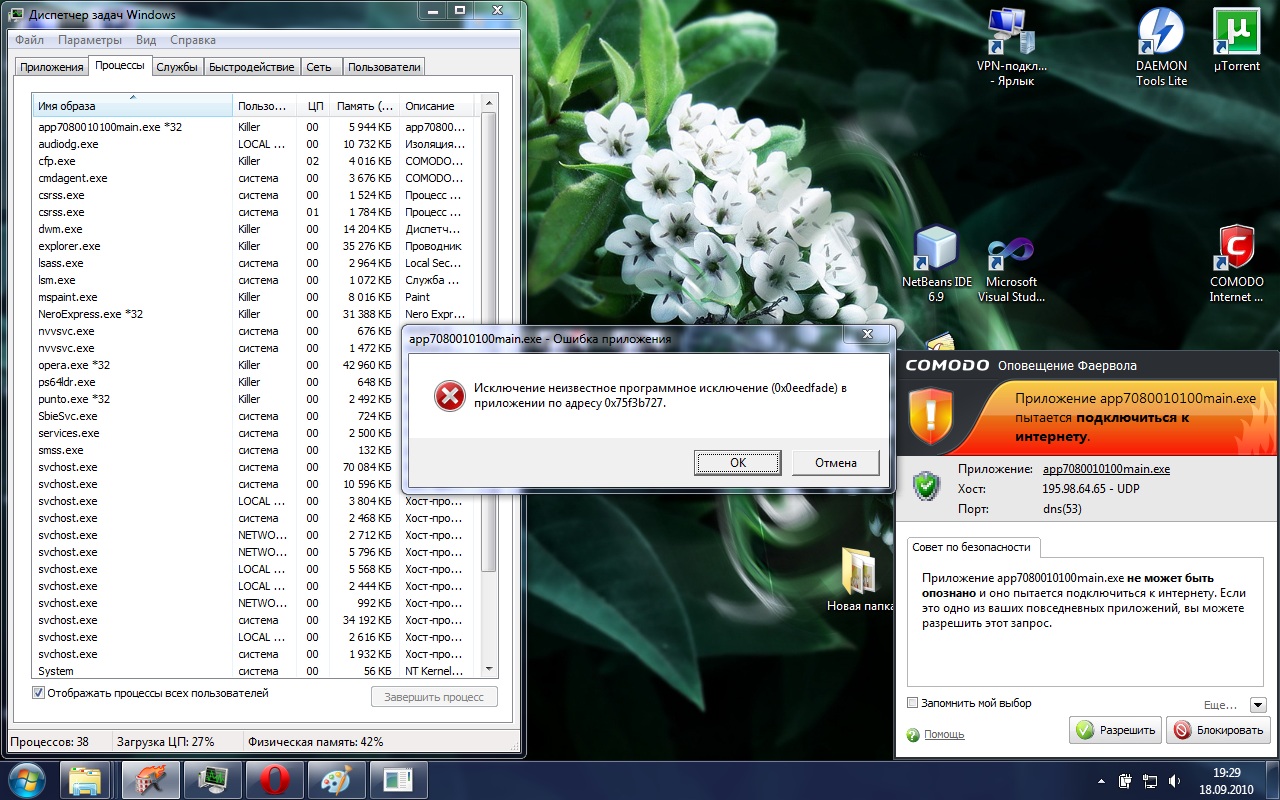Expand the 'Еще...' dropdown arrow in COMODO alert
Viewport: 1280px width, 800px height.
[x=1258, y=705]
